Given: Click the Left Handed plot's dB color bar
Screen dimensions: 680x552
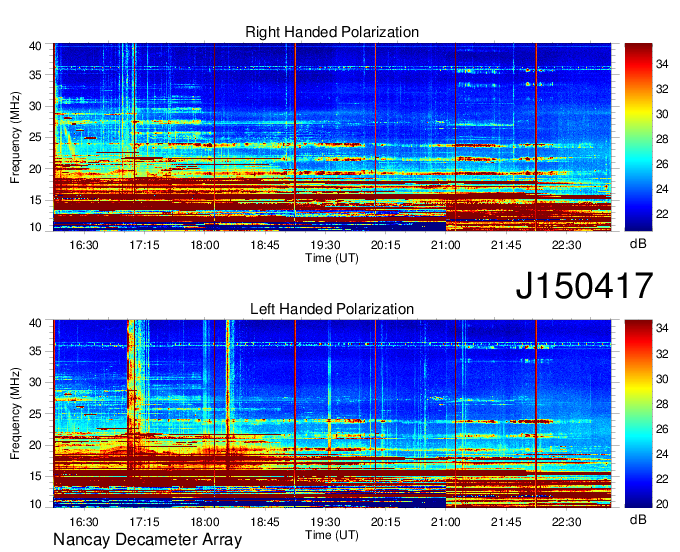Looking at the screenshot, I should click(638, 414).
